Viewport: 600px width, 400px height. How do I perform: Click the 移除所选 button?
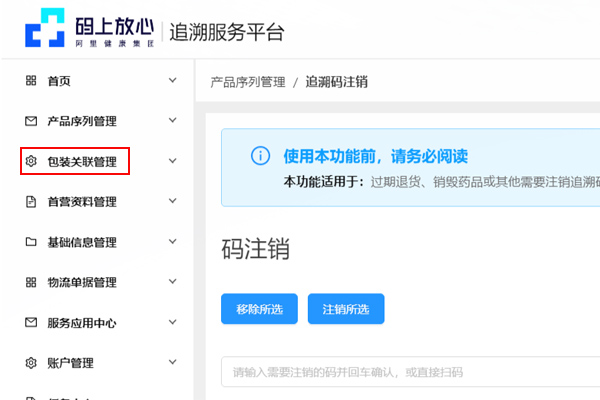pos(259,309)
